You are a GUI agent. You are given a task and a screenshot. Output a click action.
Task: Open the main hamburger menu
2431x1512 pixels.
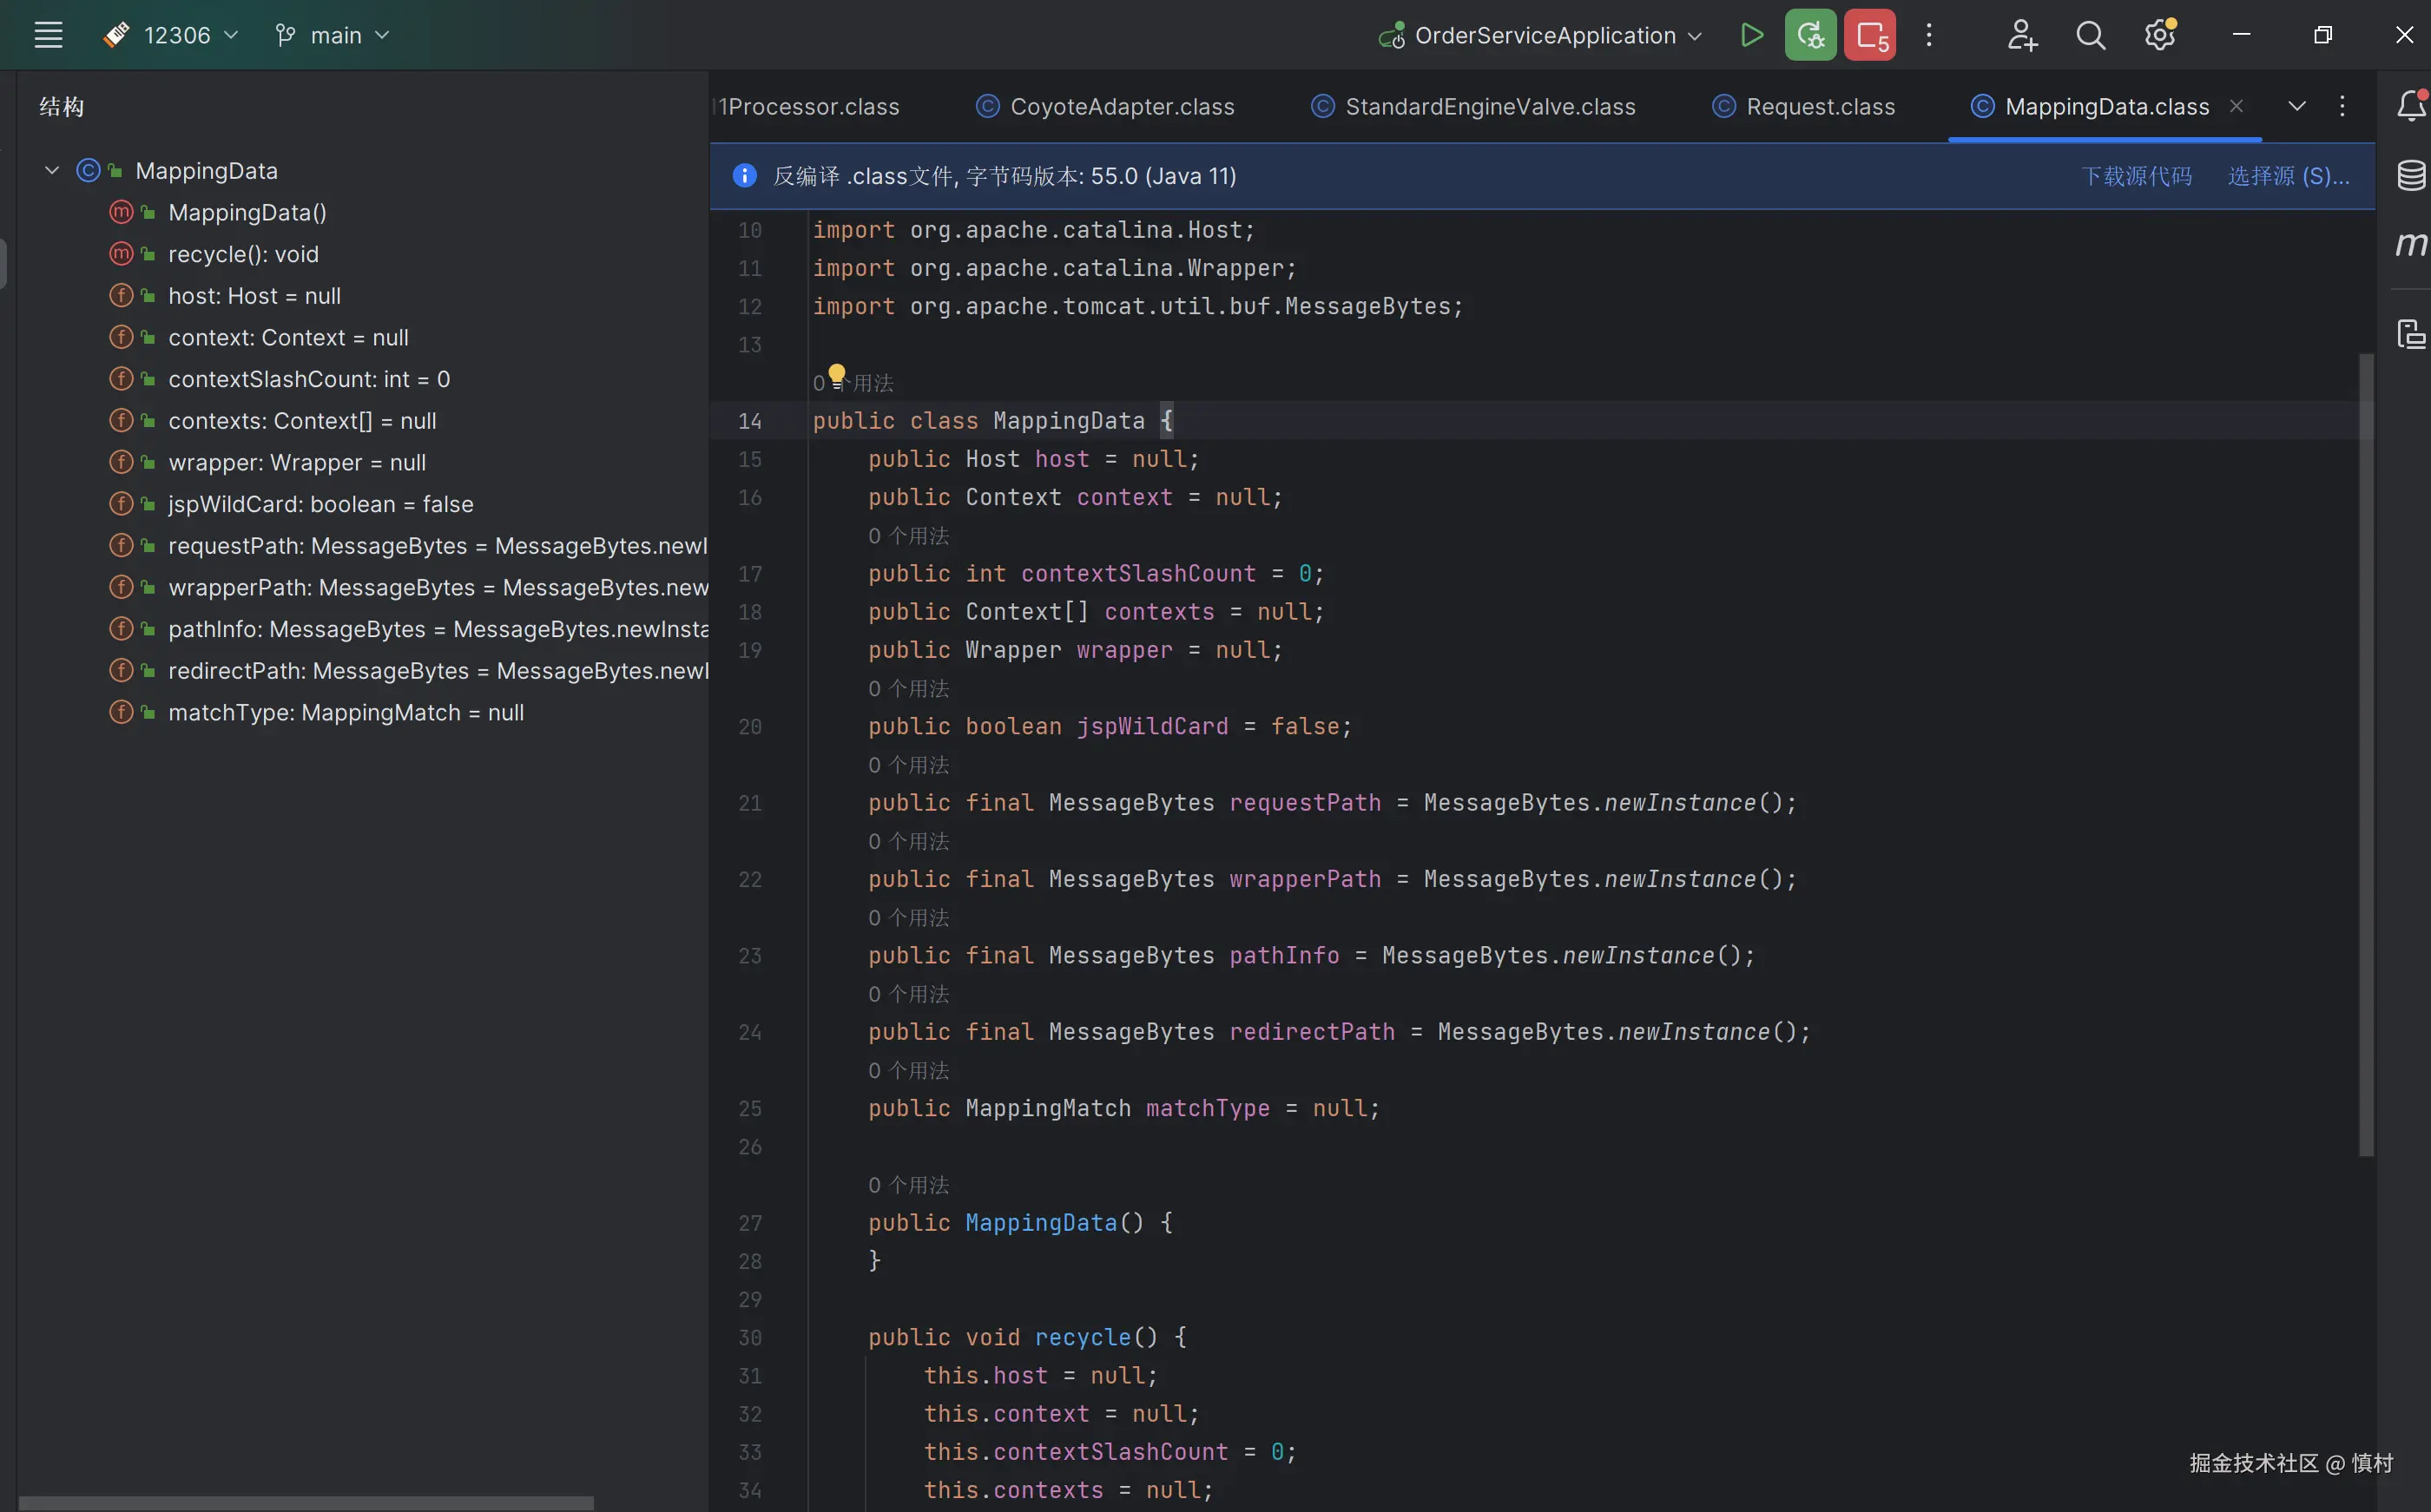pyautogui.click(x=48, y=35)
